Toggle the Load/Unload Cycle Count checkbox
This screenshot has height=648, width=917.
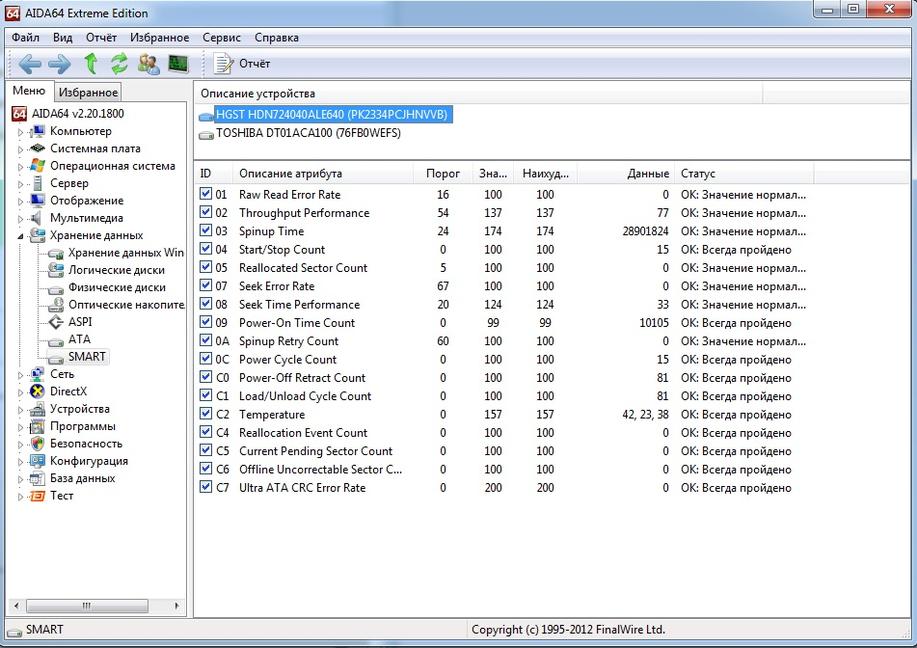coord(206,395)
